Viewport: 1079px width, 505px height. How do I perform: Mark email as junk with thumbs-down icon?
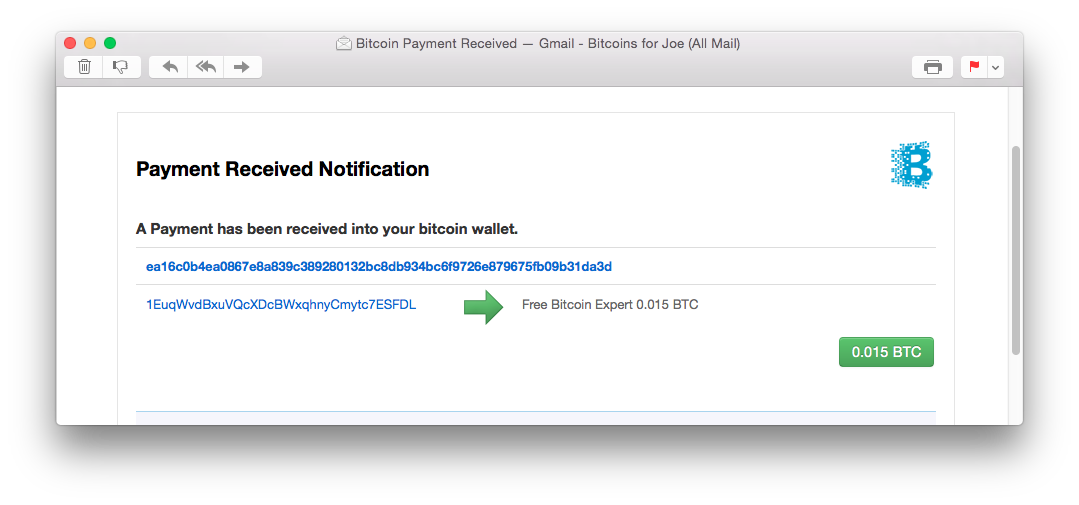click(x=121, y=67)
